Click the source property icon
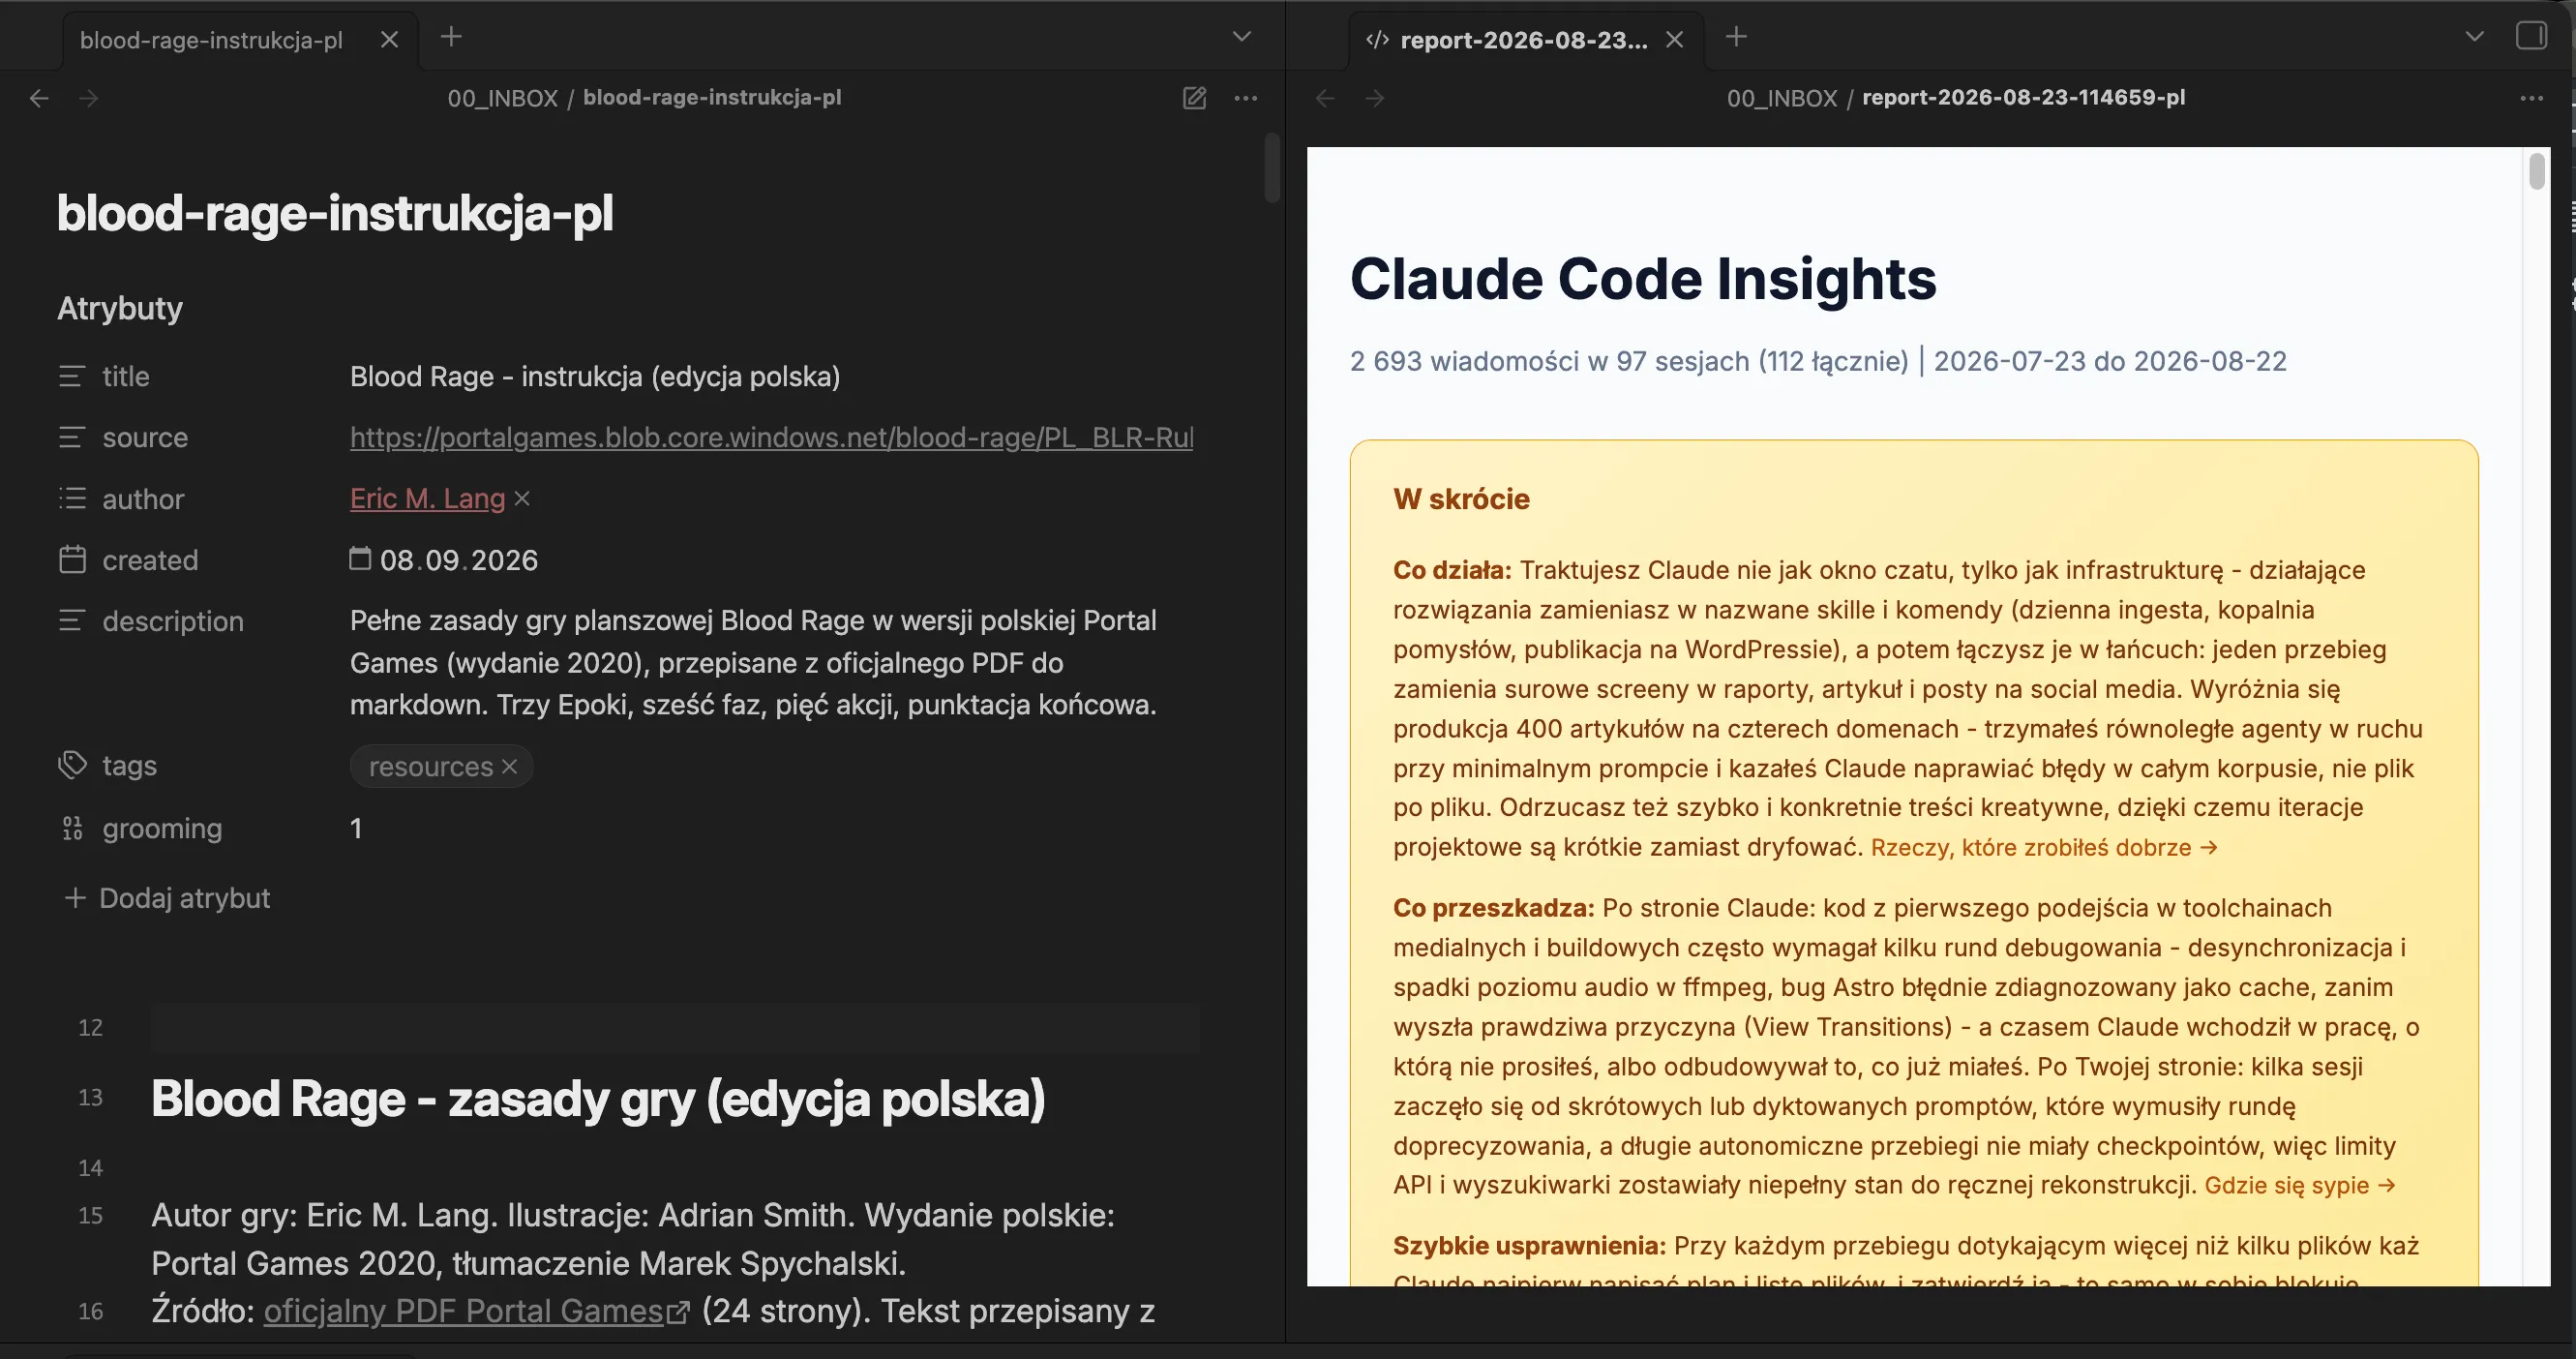 (72, 438)
